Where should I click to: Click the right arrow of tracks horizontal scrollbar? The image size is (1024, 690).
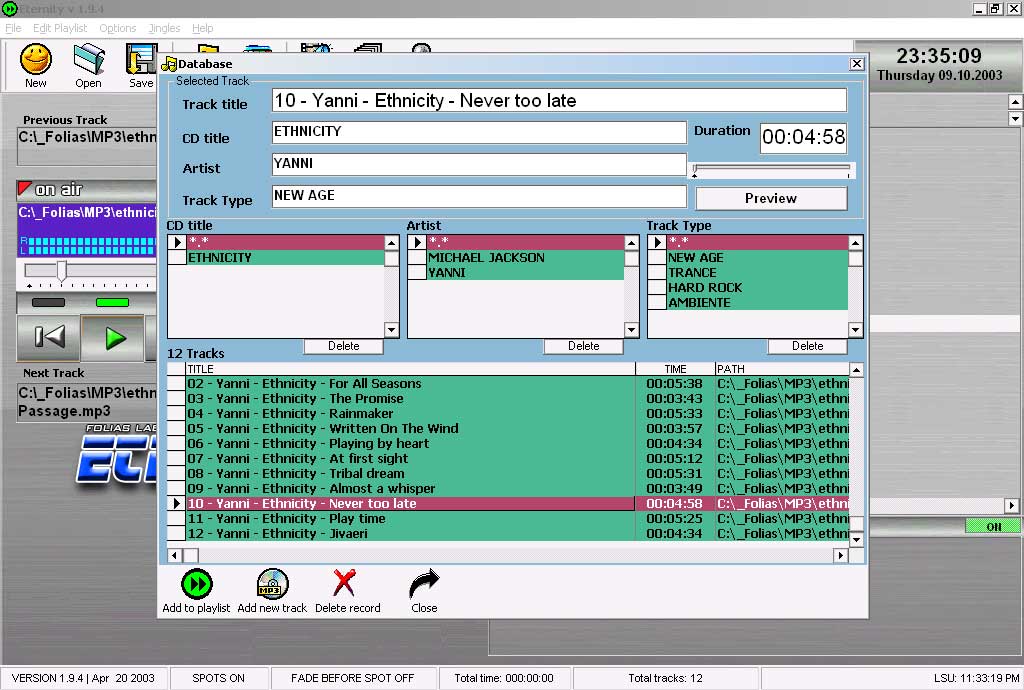point(840,556)
